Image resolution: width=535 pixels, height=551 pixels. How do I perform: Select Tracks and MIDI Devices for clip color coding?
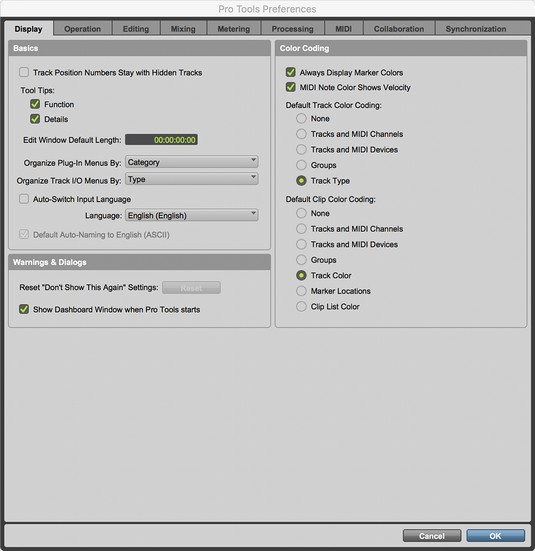(x=301, y=244)
